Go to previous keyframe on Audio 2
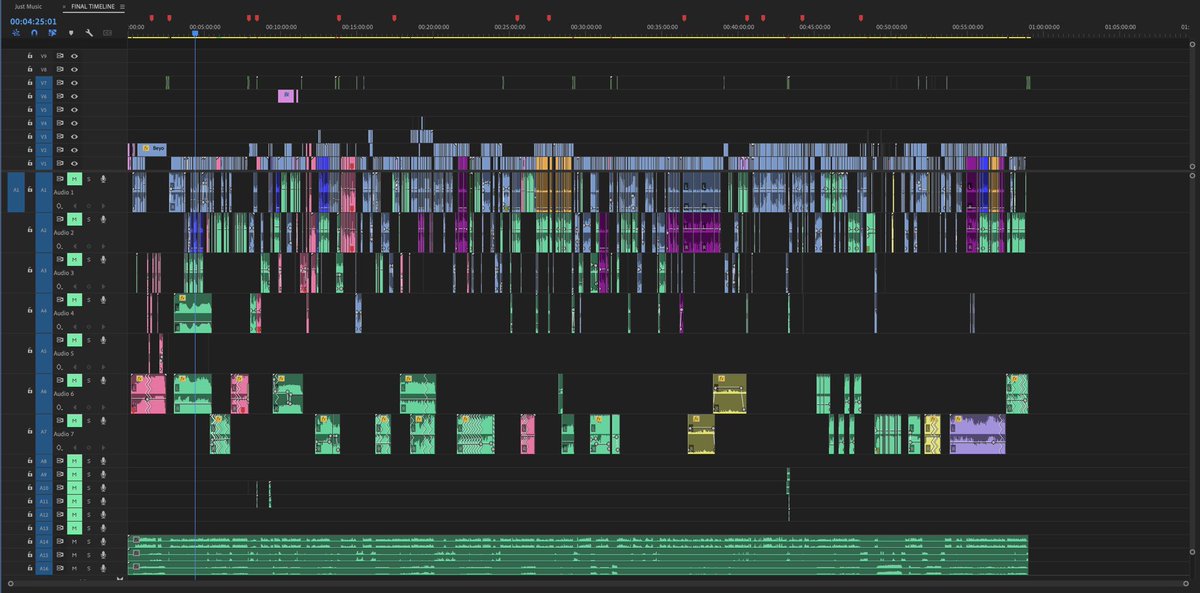 point(76,245)
